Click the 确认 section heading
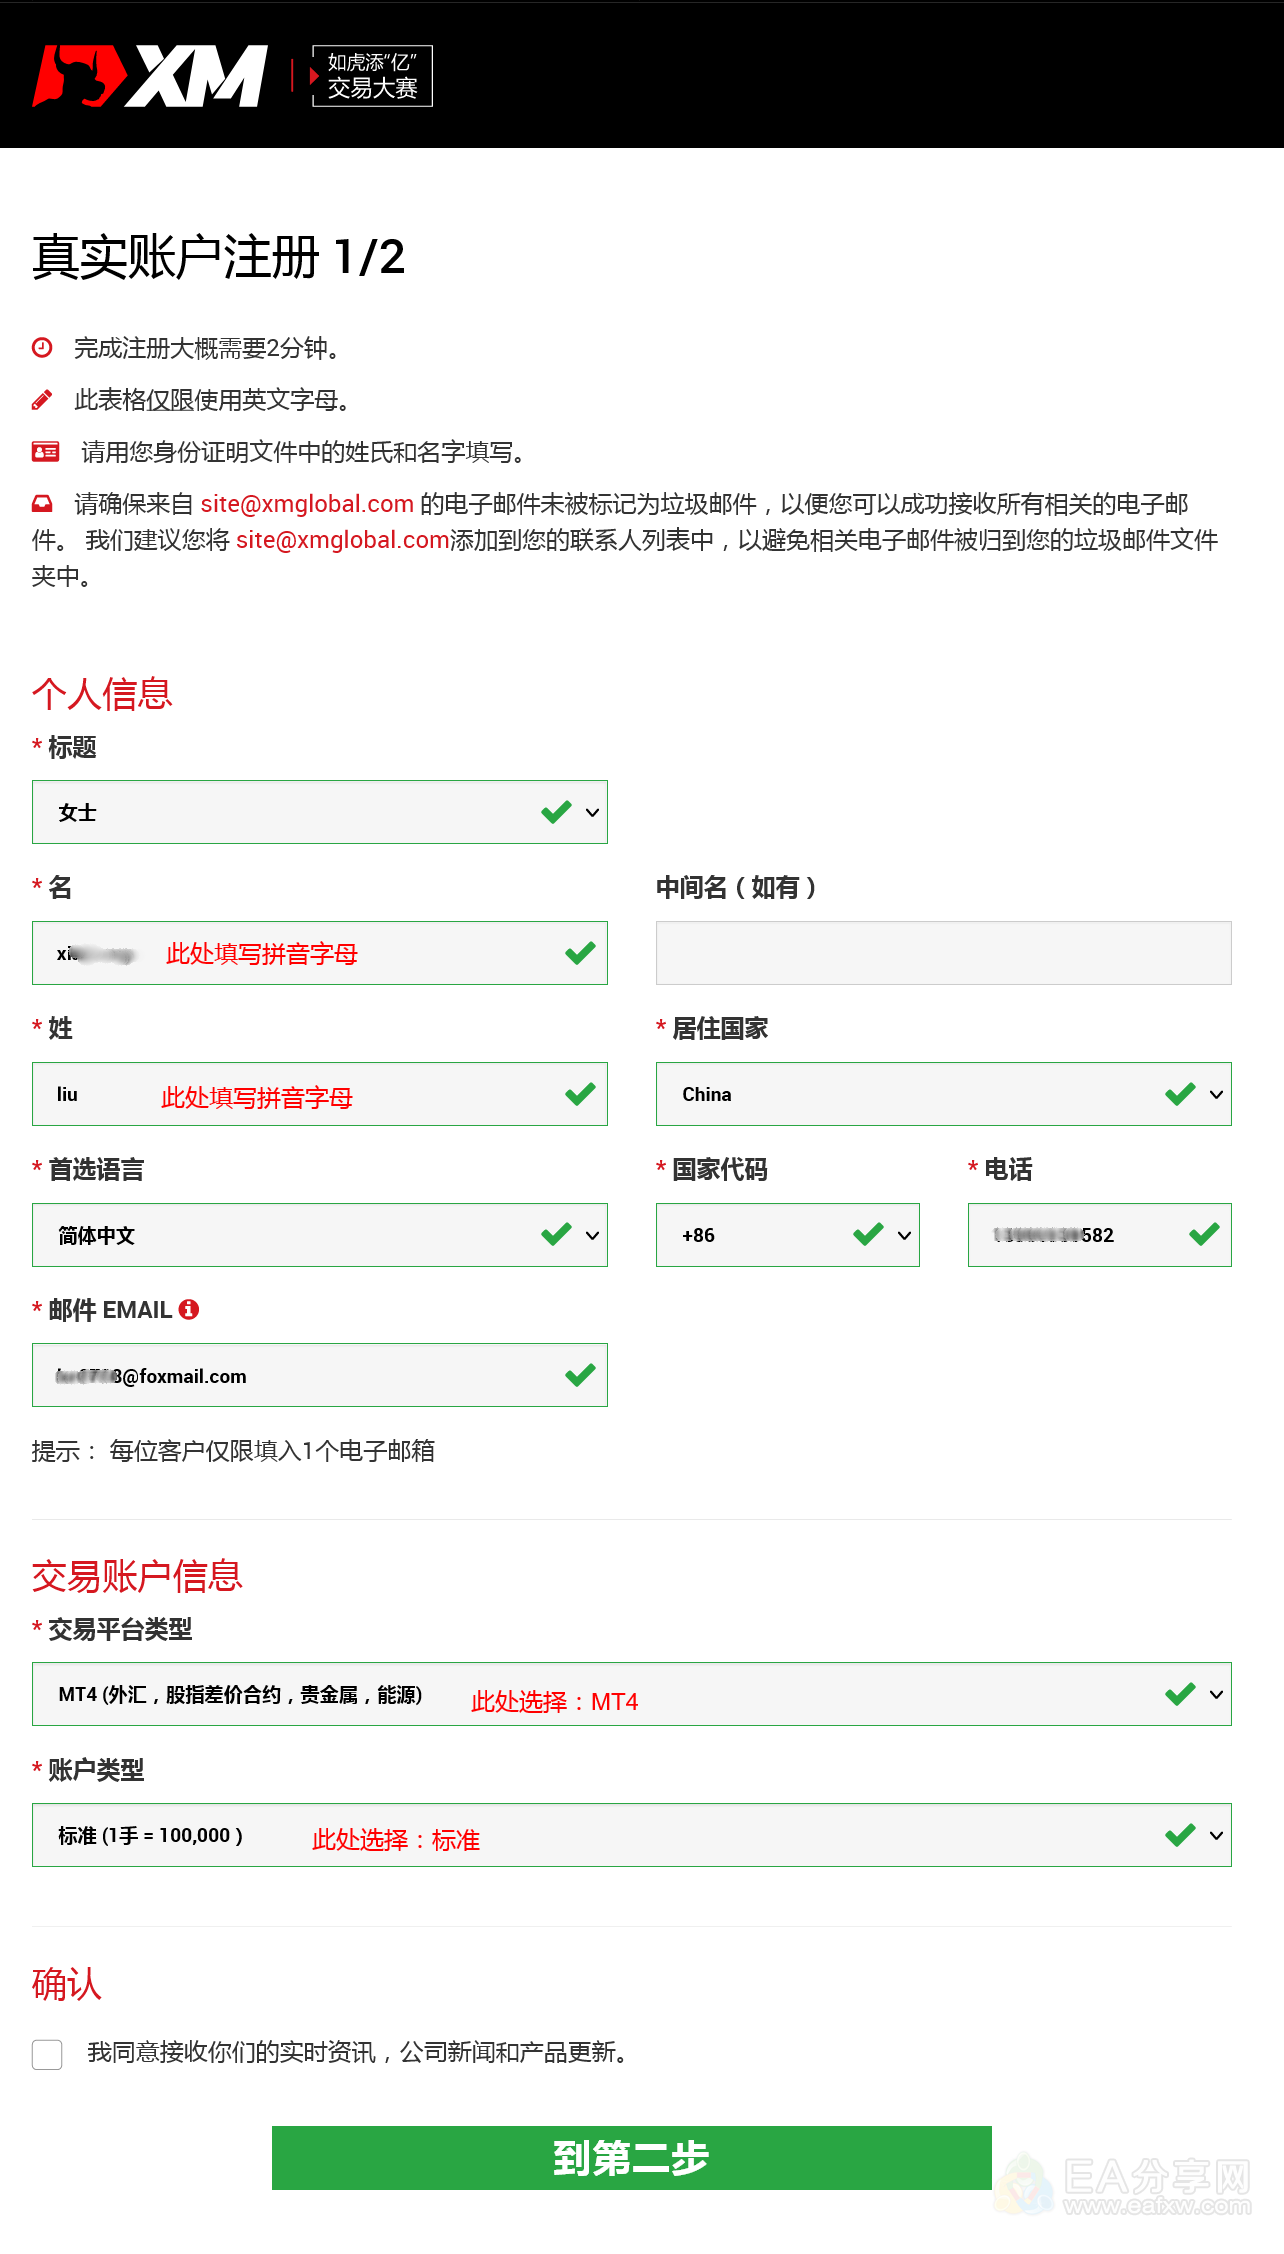1284x2254 pixels. [67, 1984]
